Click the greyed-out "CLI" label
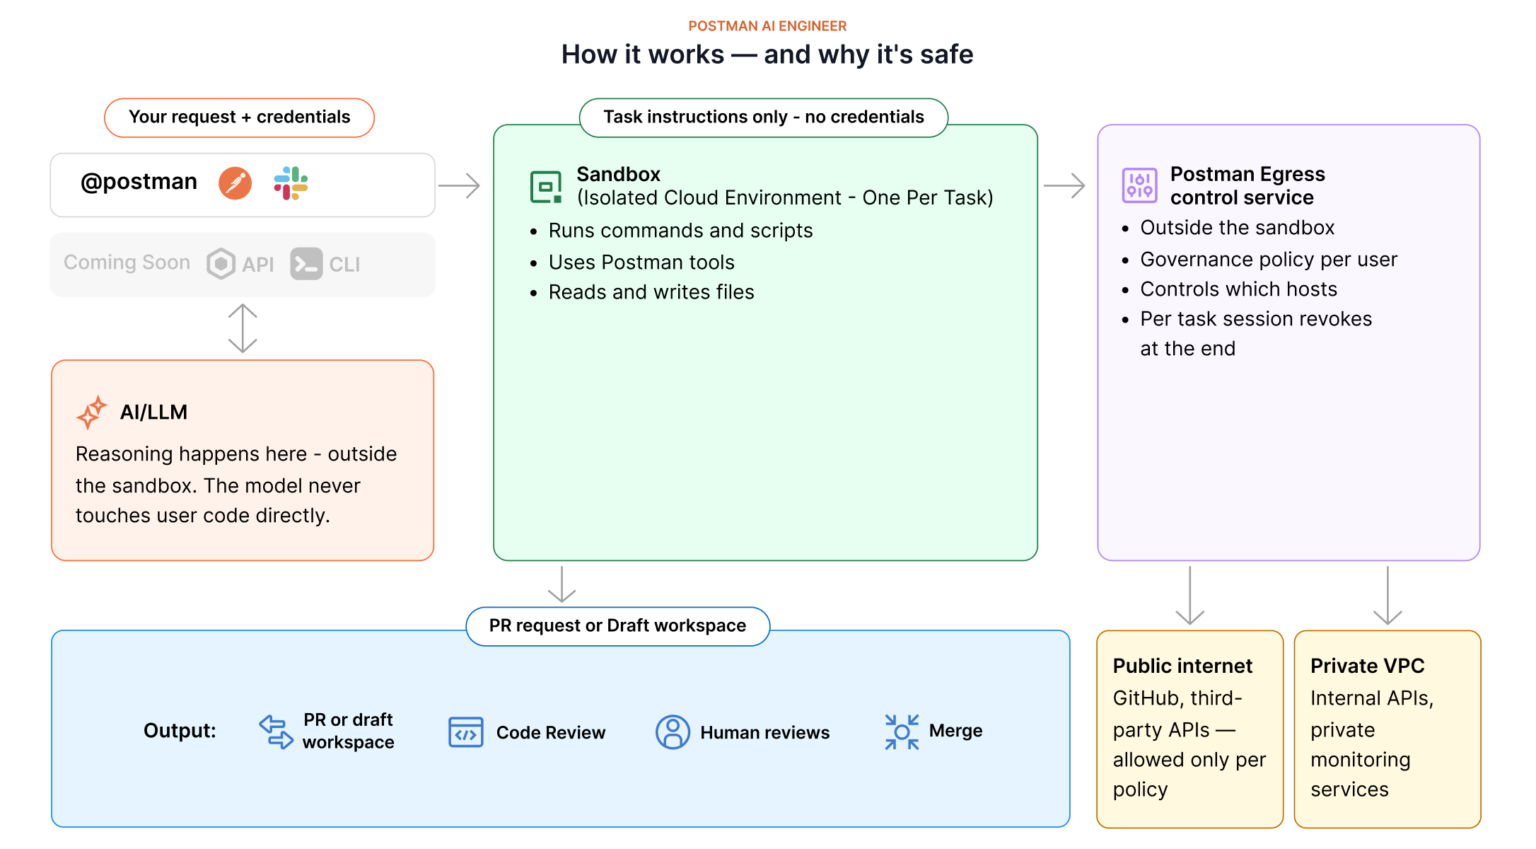The height and width of the screenshot is (849, 1536). [x=345, y=264]
